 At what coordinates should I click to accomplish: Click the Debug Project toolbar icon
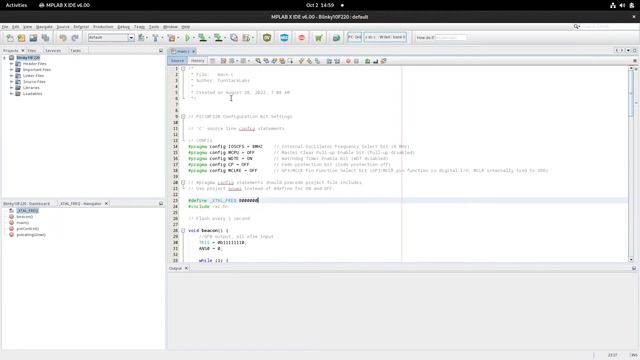point(247,38)
